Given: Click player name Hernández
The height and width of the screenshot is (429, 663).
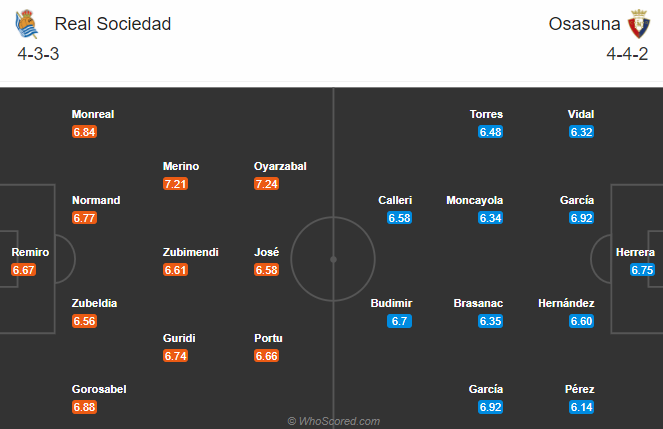Looking at the screenshot, I should tap(566, 303).
